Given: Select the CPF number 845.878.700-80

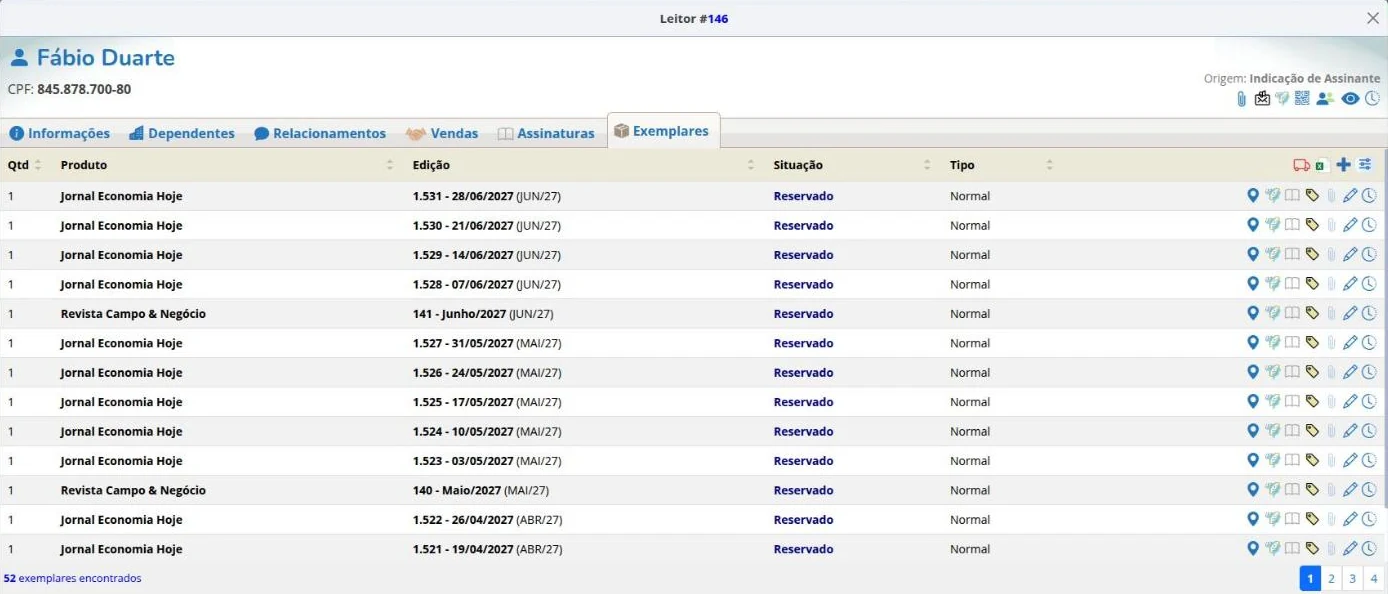Looking at the screenshot, I should coord(84,90).
